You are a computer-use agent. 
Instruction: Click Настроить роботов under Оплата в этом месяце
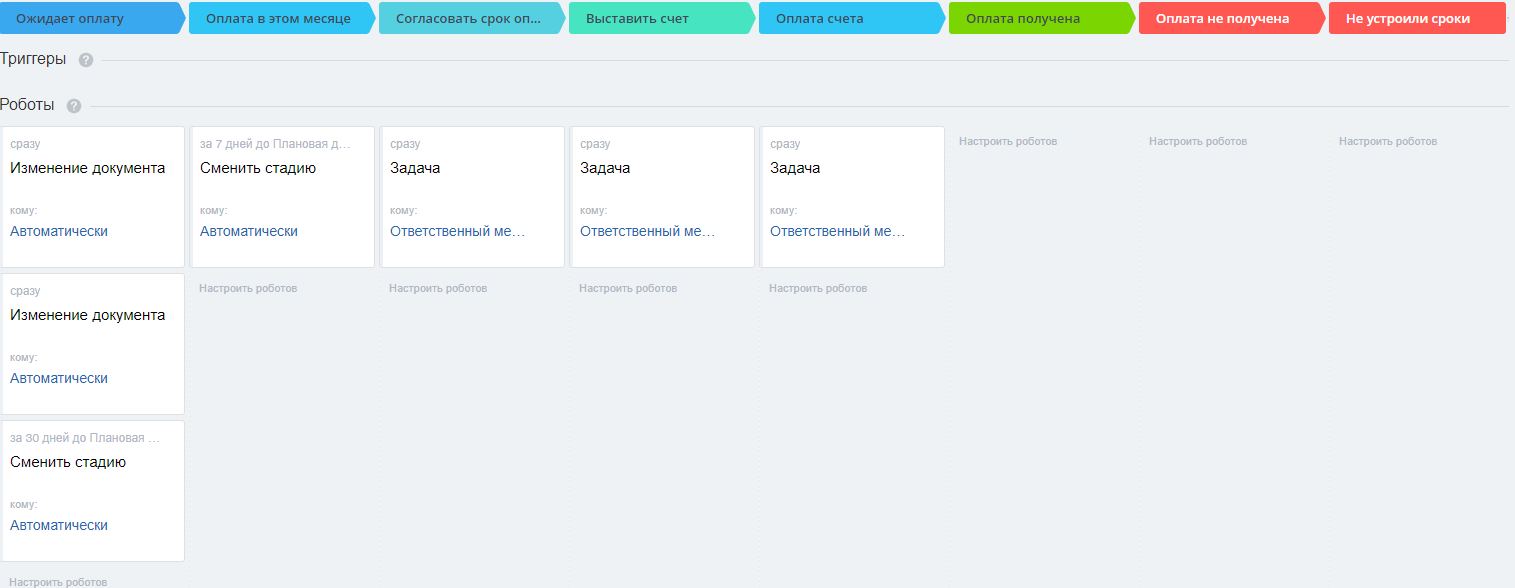[x=248, y=288]
